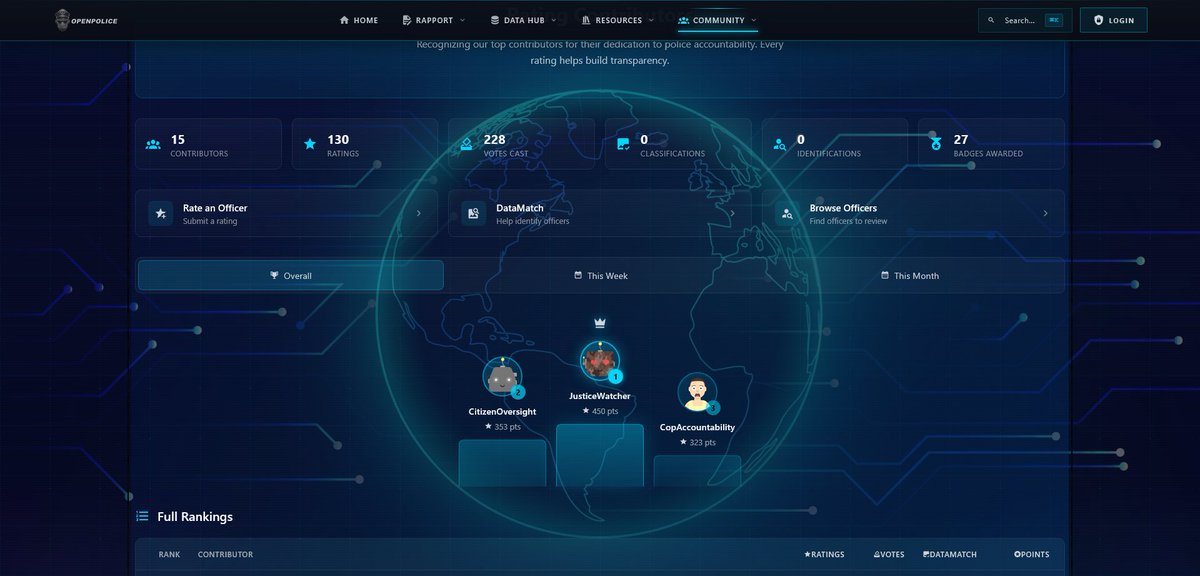Click the Points column header

click(x=1031, y=554)
